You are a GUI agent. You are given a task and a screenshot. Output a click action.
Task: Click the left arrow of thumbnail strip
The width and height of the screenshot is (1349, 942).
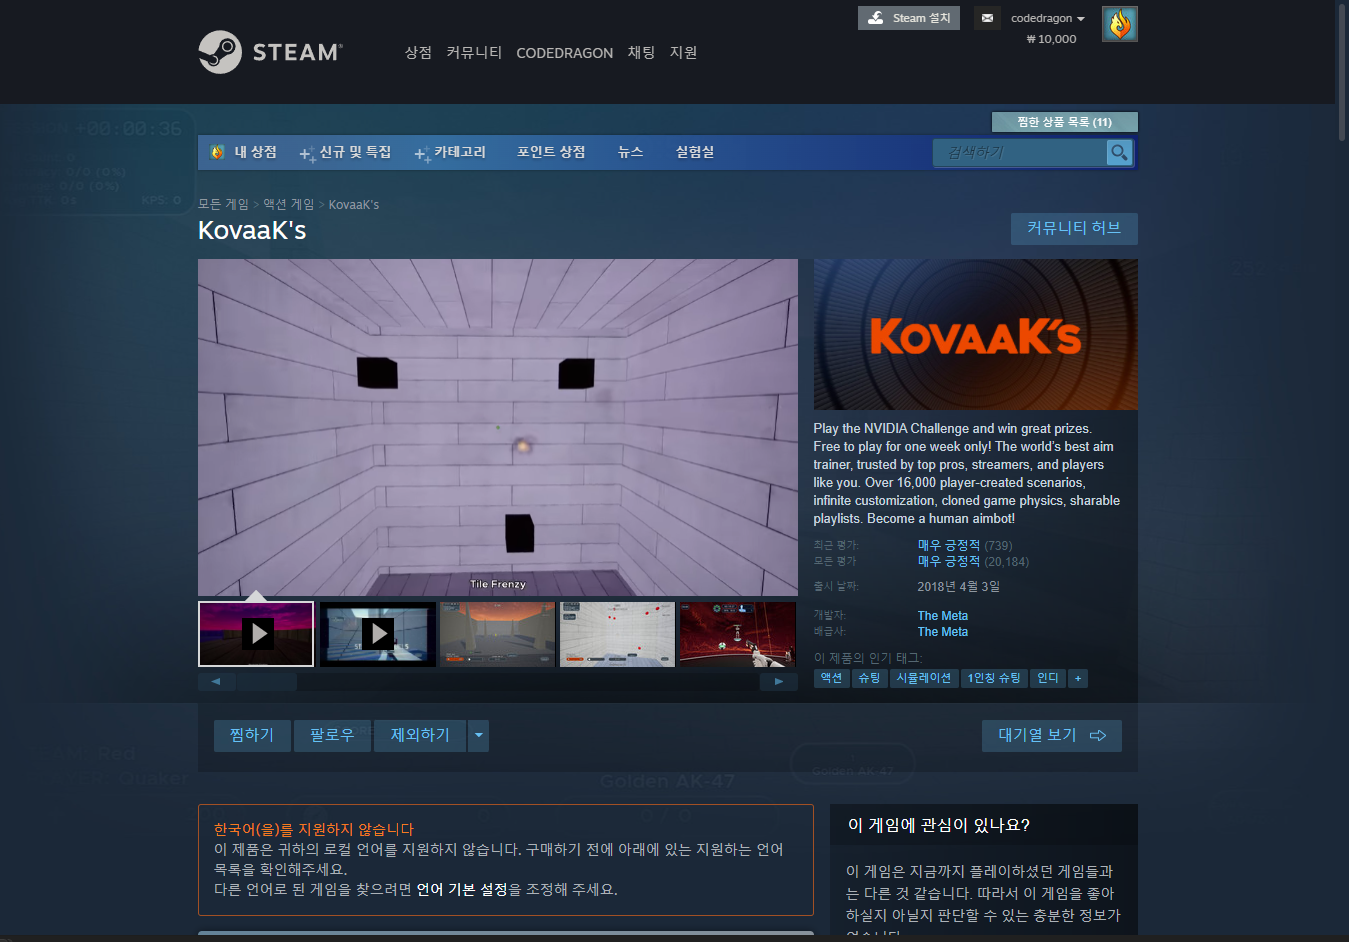coord(216,682)
